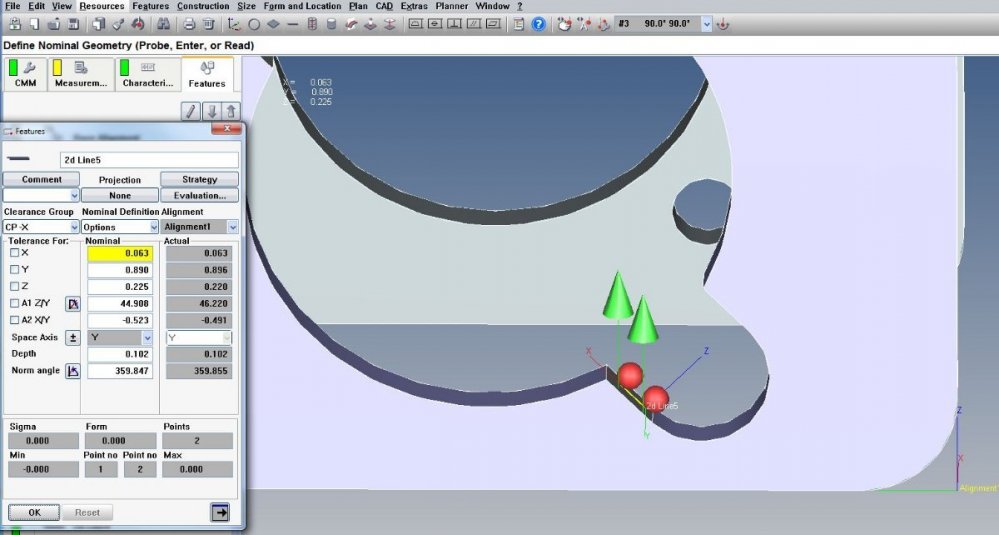Select the circle feature tool in toolbar
999x535 pixels.
tap(254, 23)
